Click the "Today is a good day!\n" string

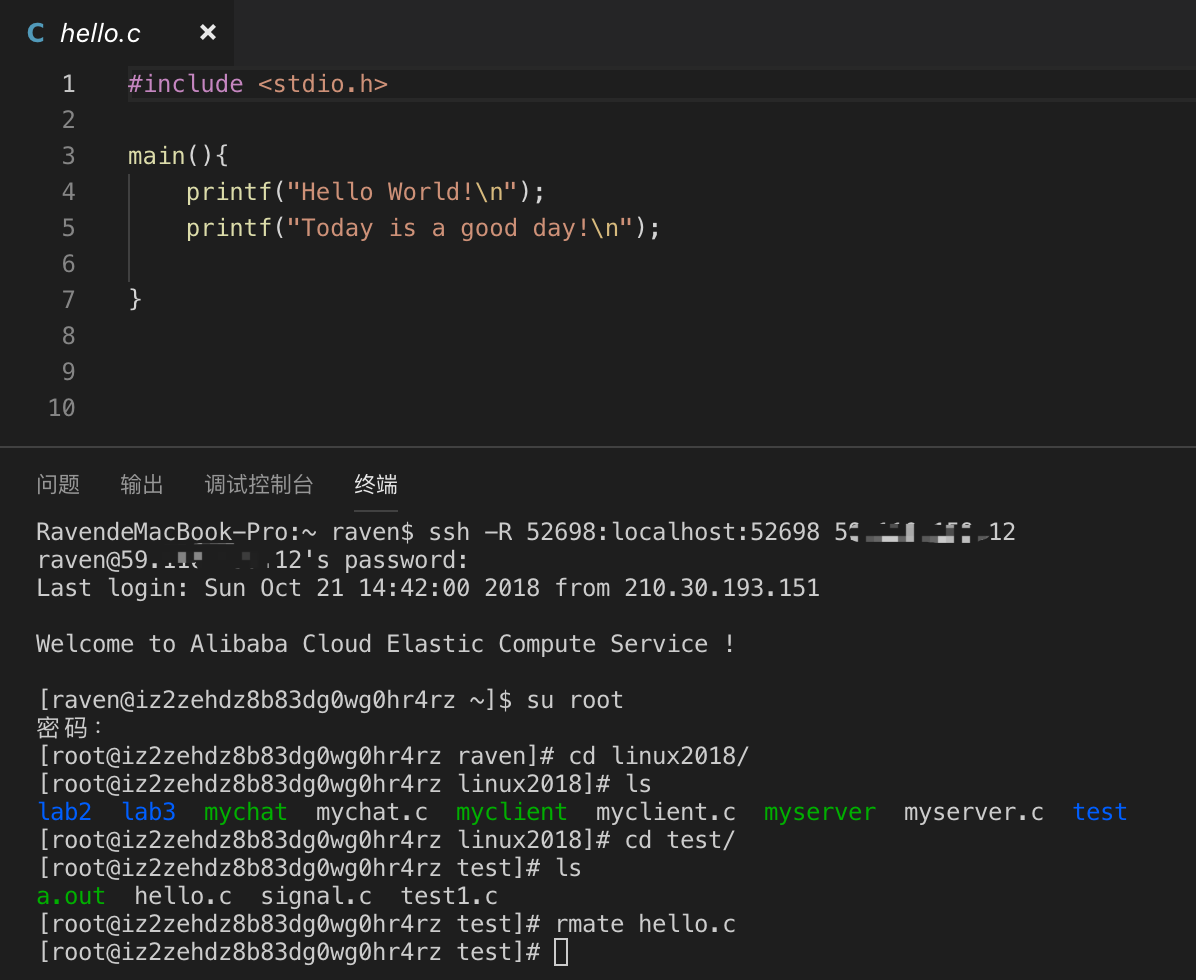click(459, 228)
